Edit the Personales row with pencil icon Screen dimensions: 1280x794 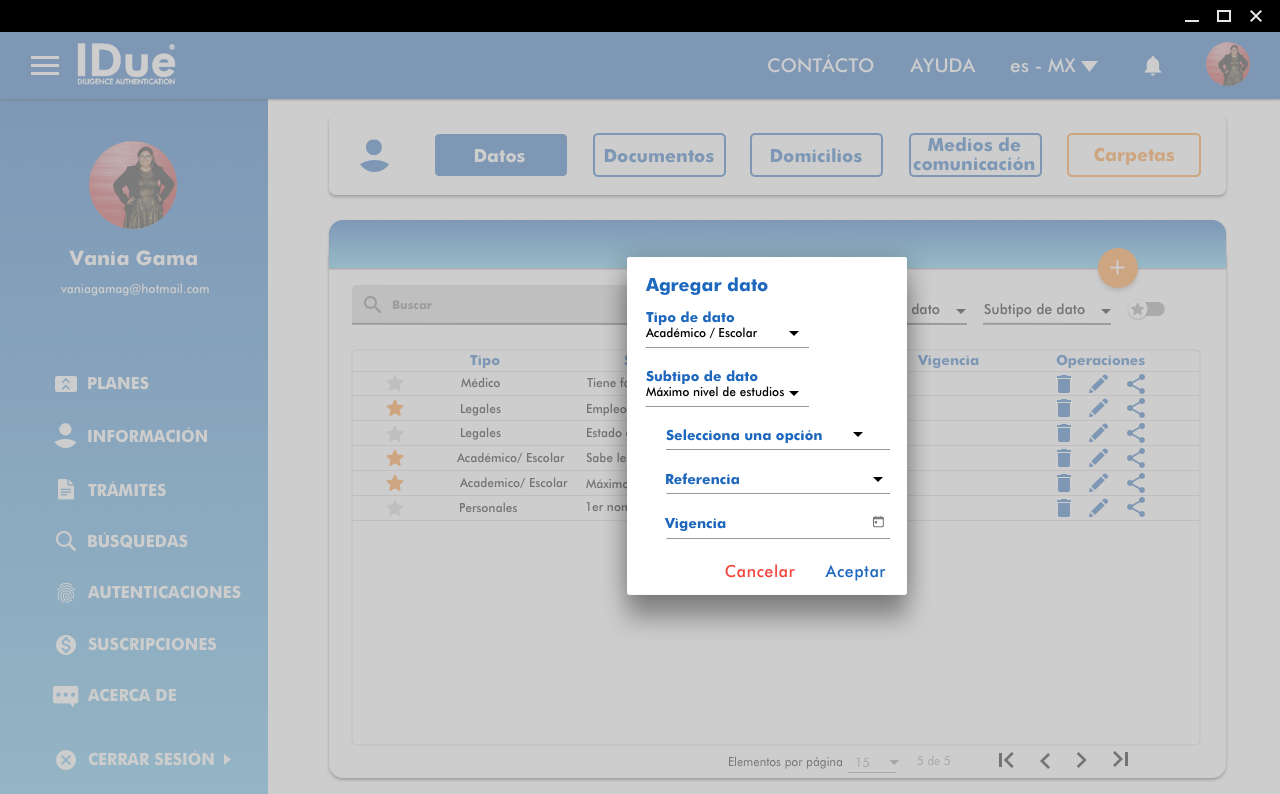click(x=1098, y=508)
